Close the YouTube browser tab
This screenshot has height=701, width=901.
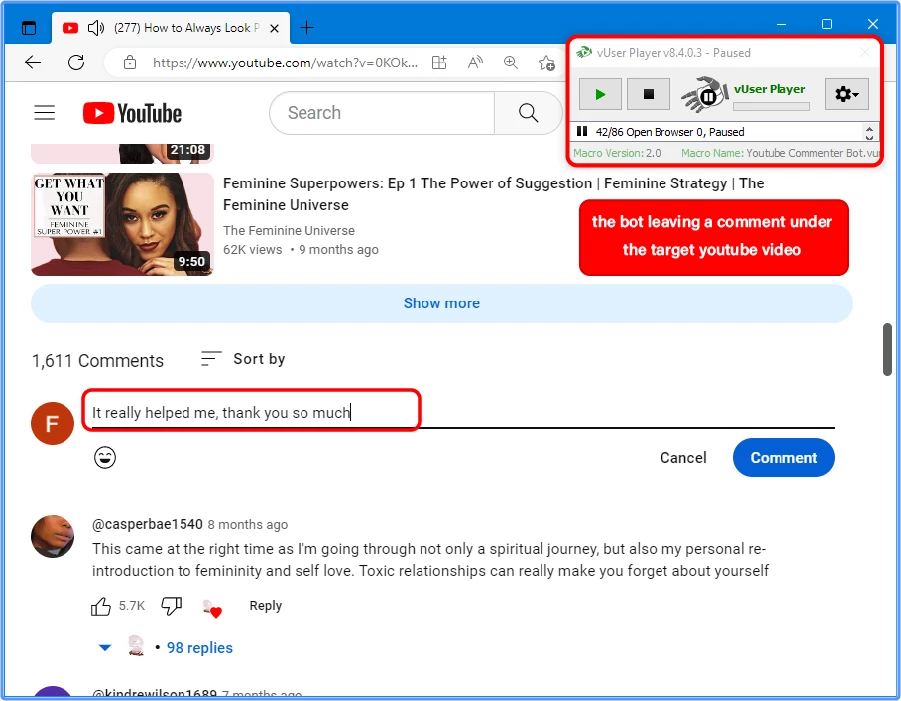tap(275, 28)
